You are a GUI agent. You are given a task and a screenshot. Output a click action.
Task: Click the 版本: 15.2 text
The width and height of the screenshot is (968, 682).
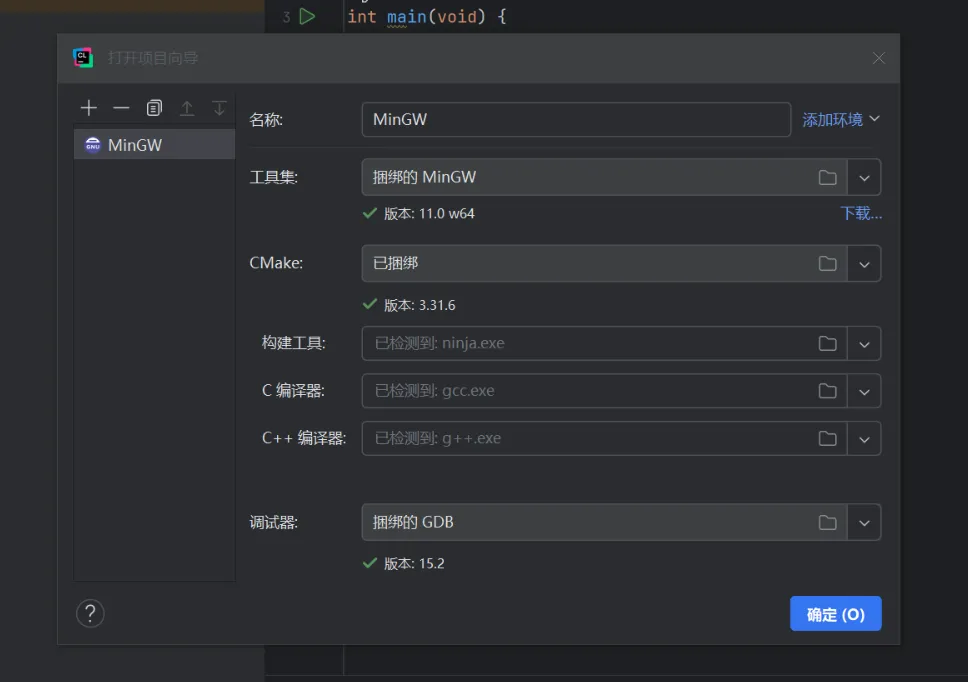[414, 563]
